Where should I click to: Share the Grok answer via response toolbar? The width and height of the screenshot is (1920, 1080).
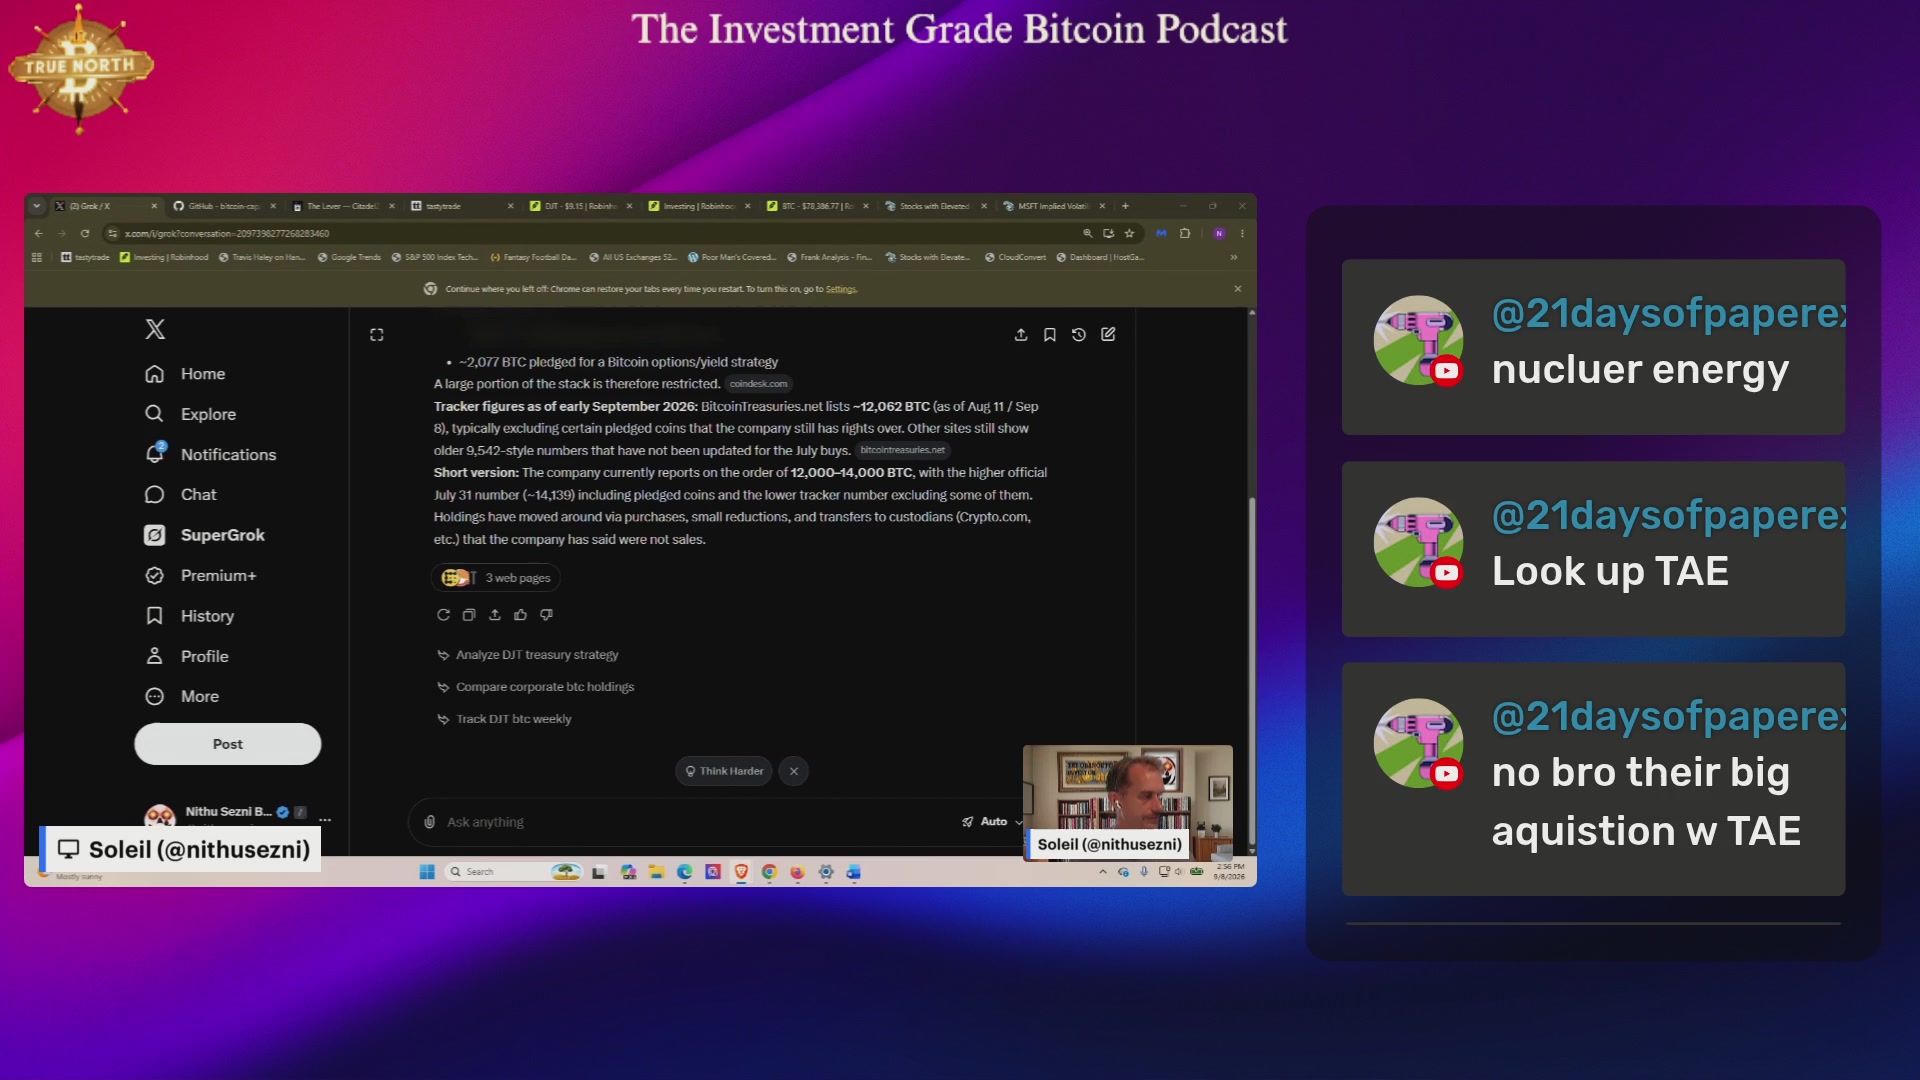point(495,615)
